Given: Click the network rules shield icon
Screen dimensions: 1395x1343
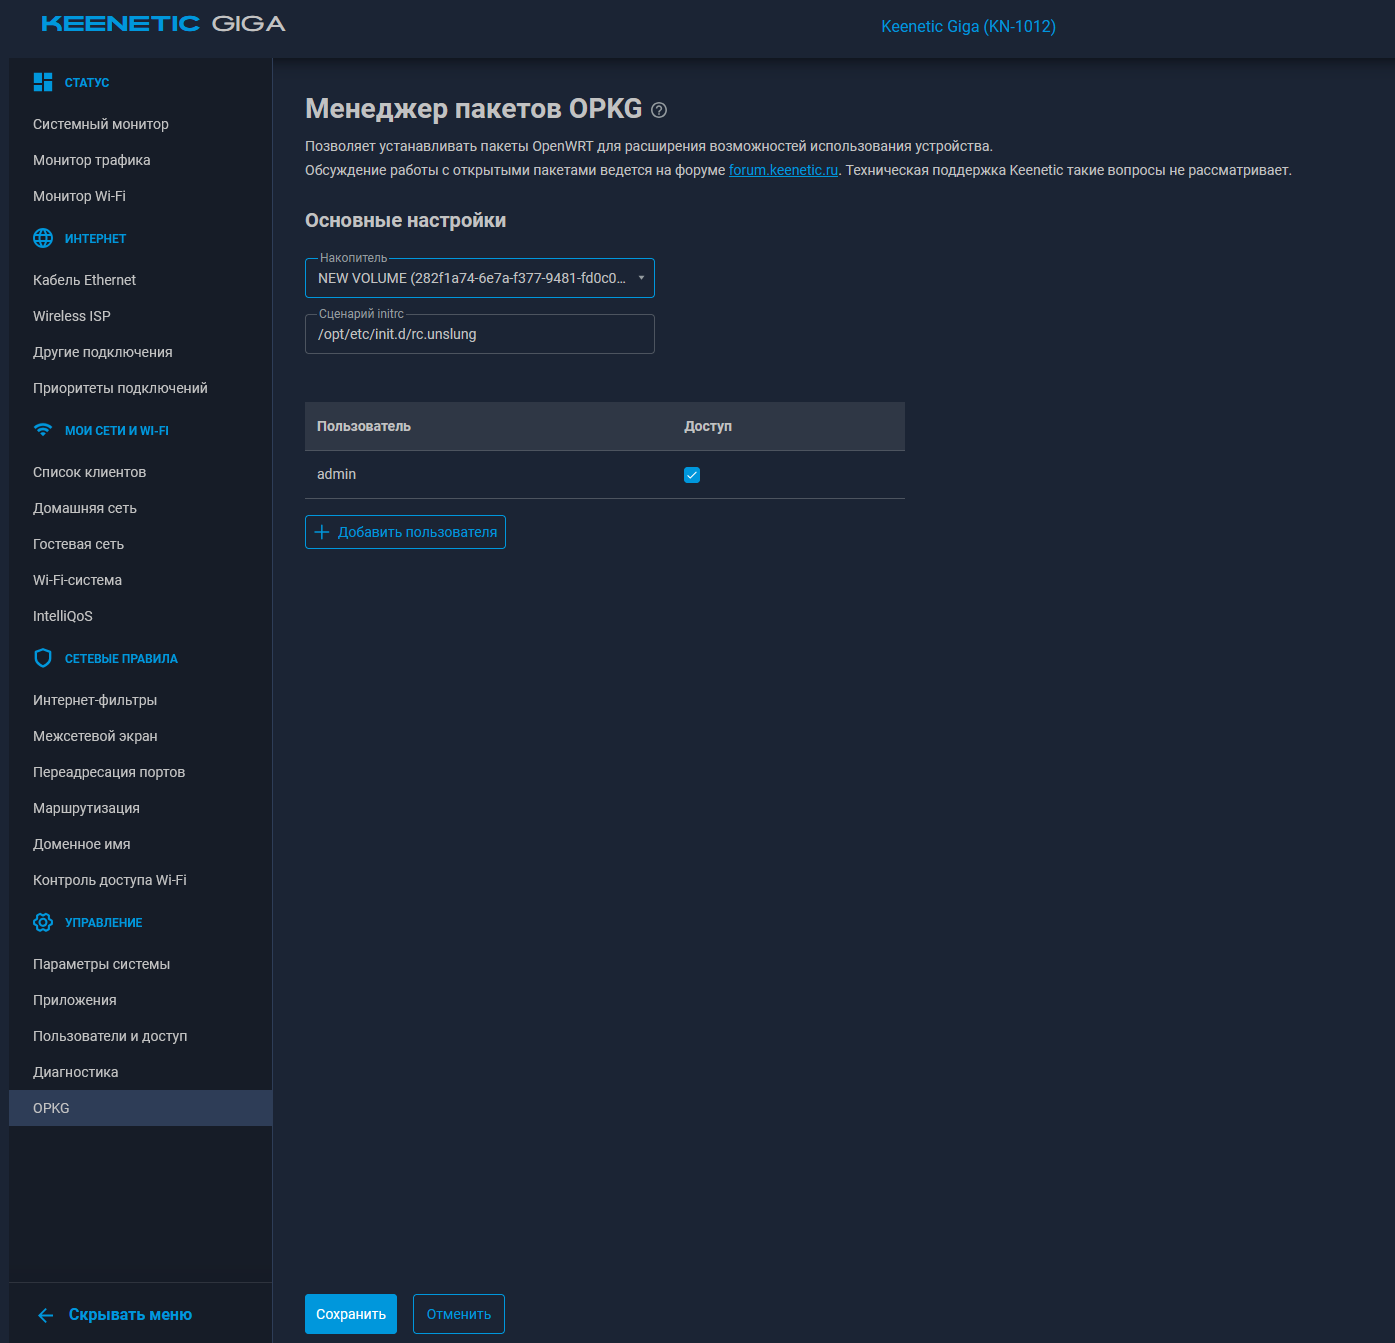Looking at the screenshot, I should pos(43,658).
